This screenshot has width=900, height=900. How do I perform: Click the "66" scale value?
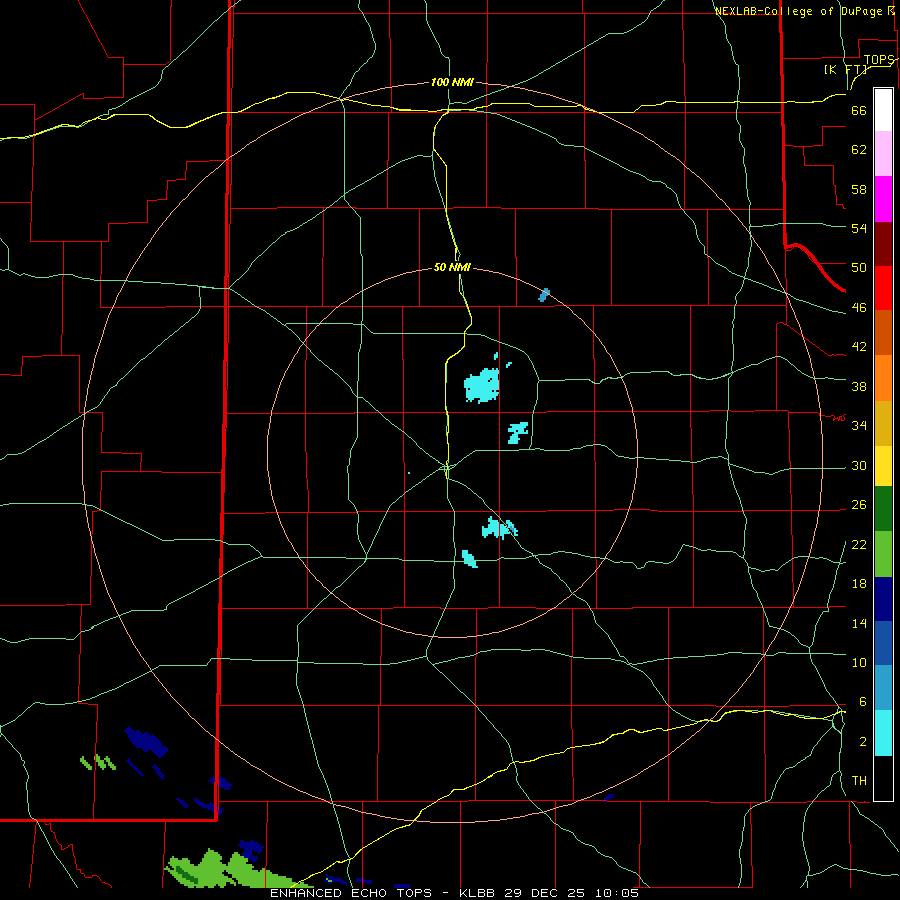point(859,110)
